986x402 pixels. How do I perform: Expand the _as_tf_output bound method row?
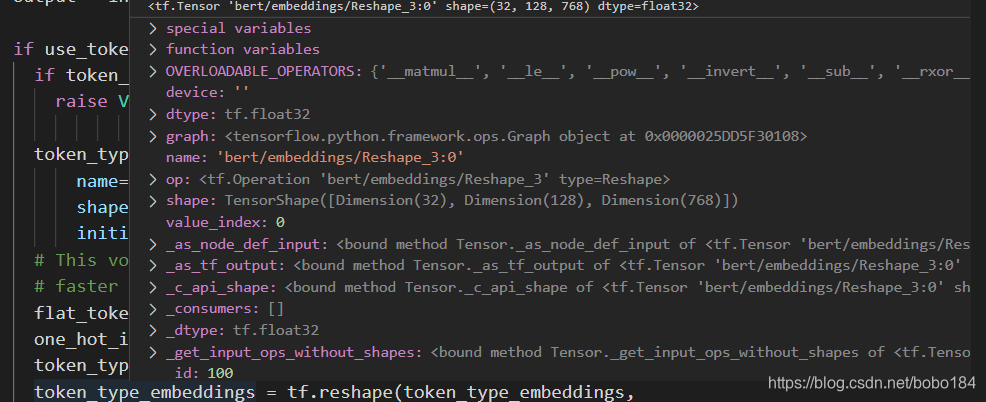(152, 265)
